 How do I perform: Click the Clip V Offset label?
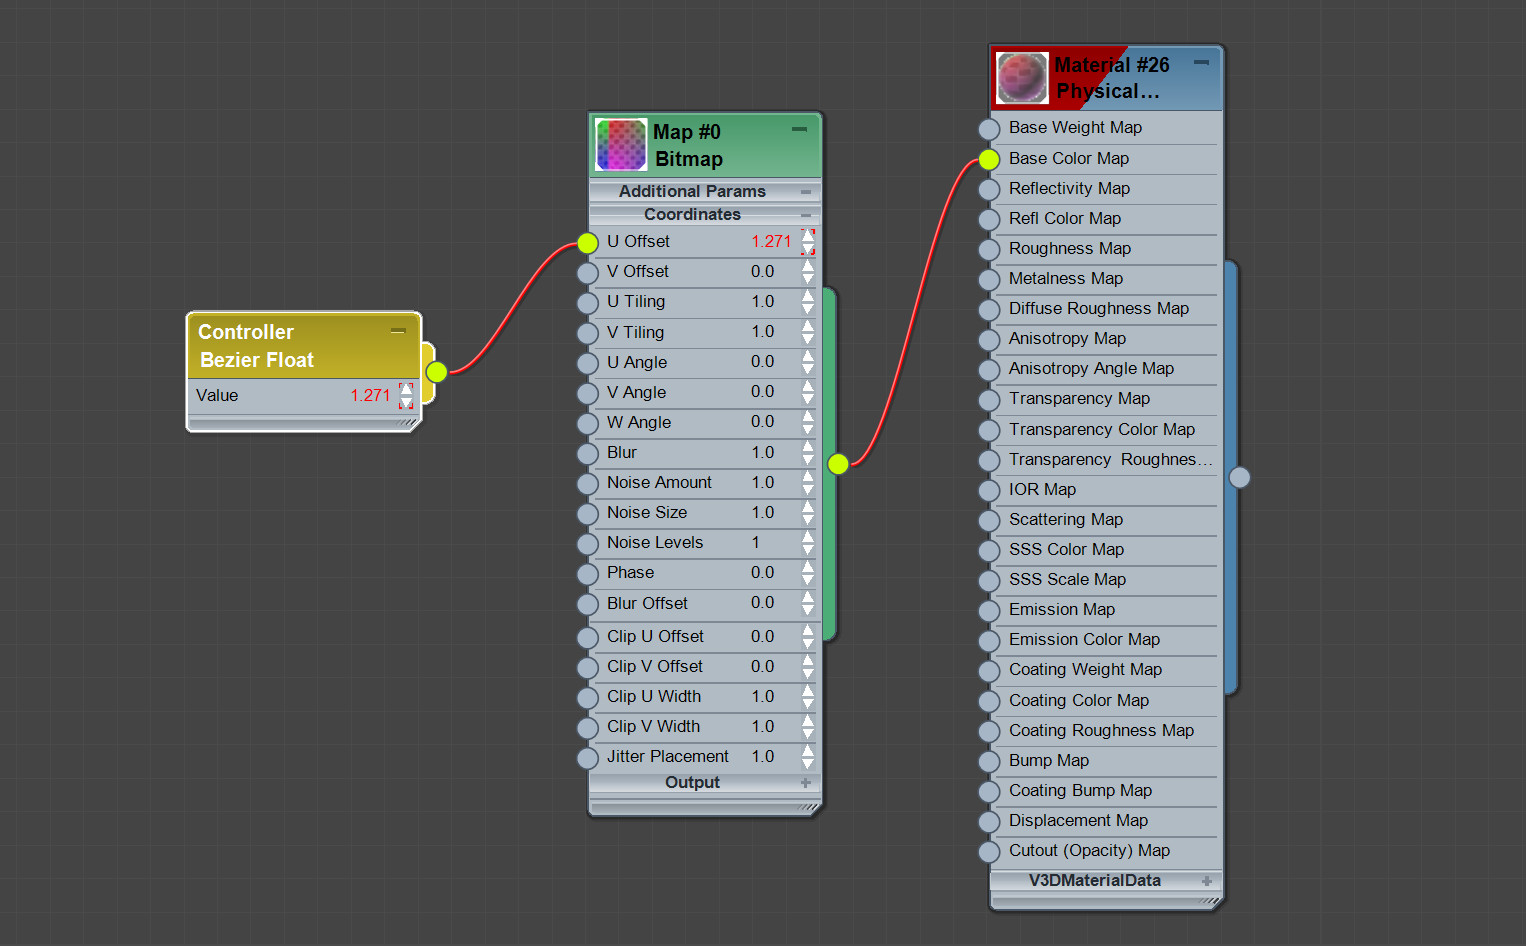(x=654, y=666)
